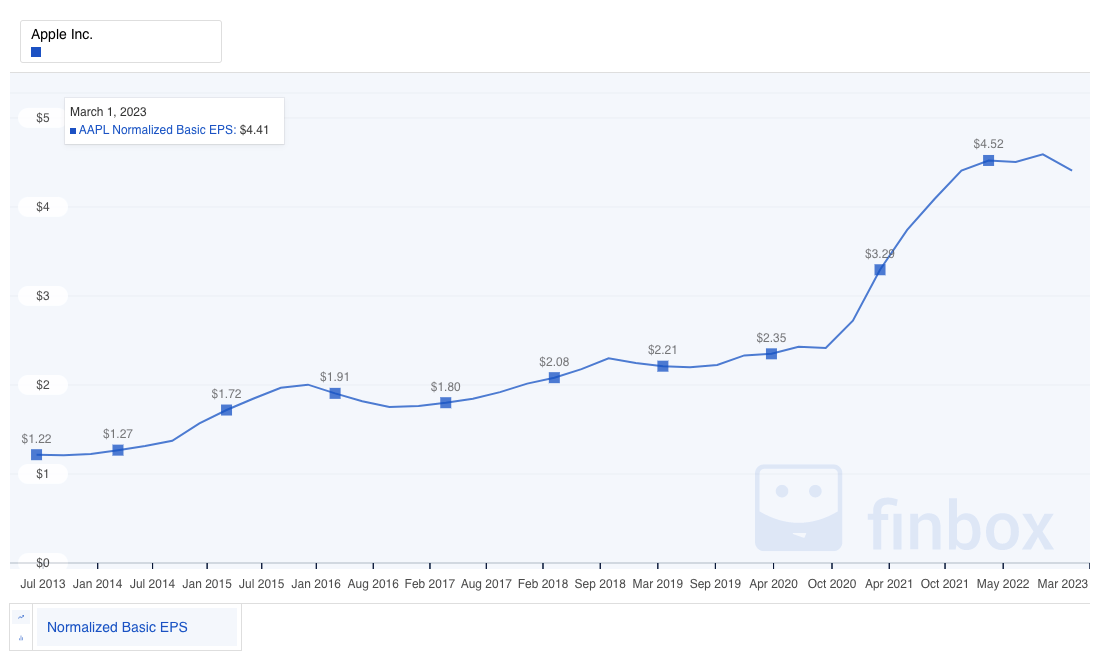This screenshot has height=661, width=1100.
Task: Click the $4.52 data point marker
Action: click(x=988, y=160)
